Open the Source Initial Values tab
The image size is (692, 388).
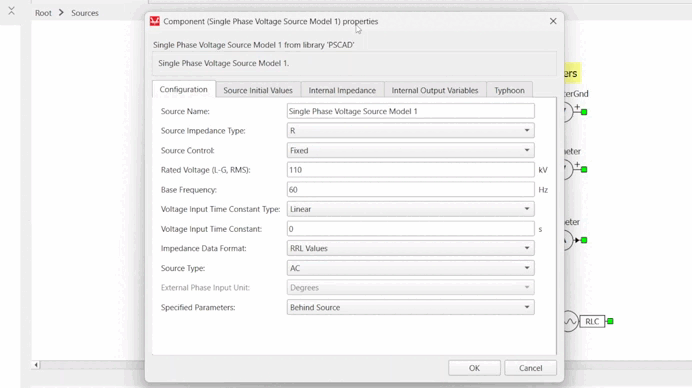258,90
